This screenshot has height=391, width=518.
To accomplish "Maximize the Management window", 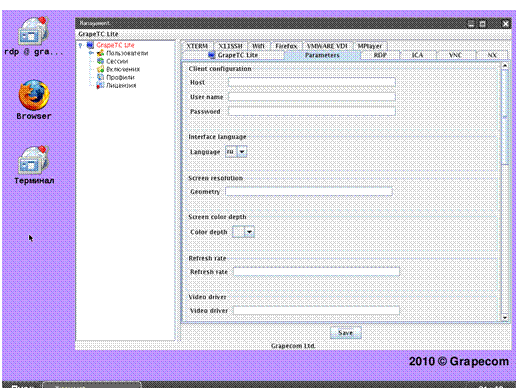I will coord(482,24).
